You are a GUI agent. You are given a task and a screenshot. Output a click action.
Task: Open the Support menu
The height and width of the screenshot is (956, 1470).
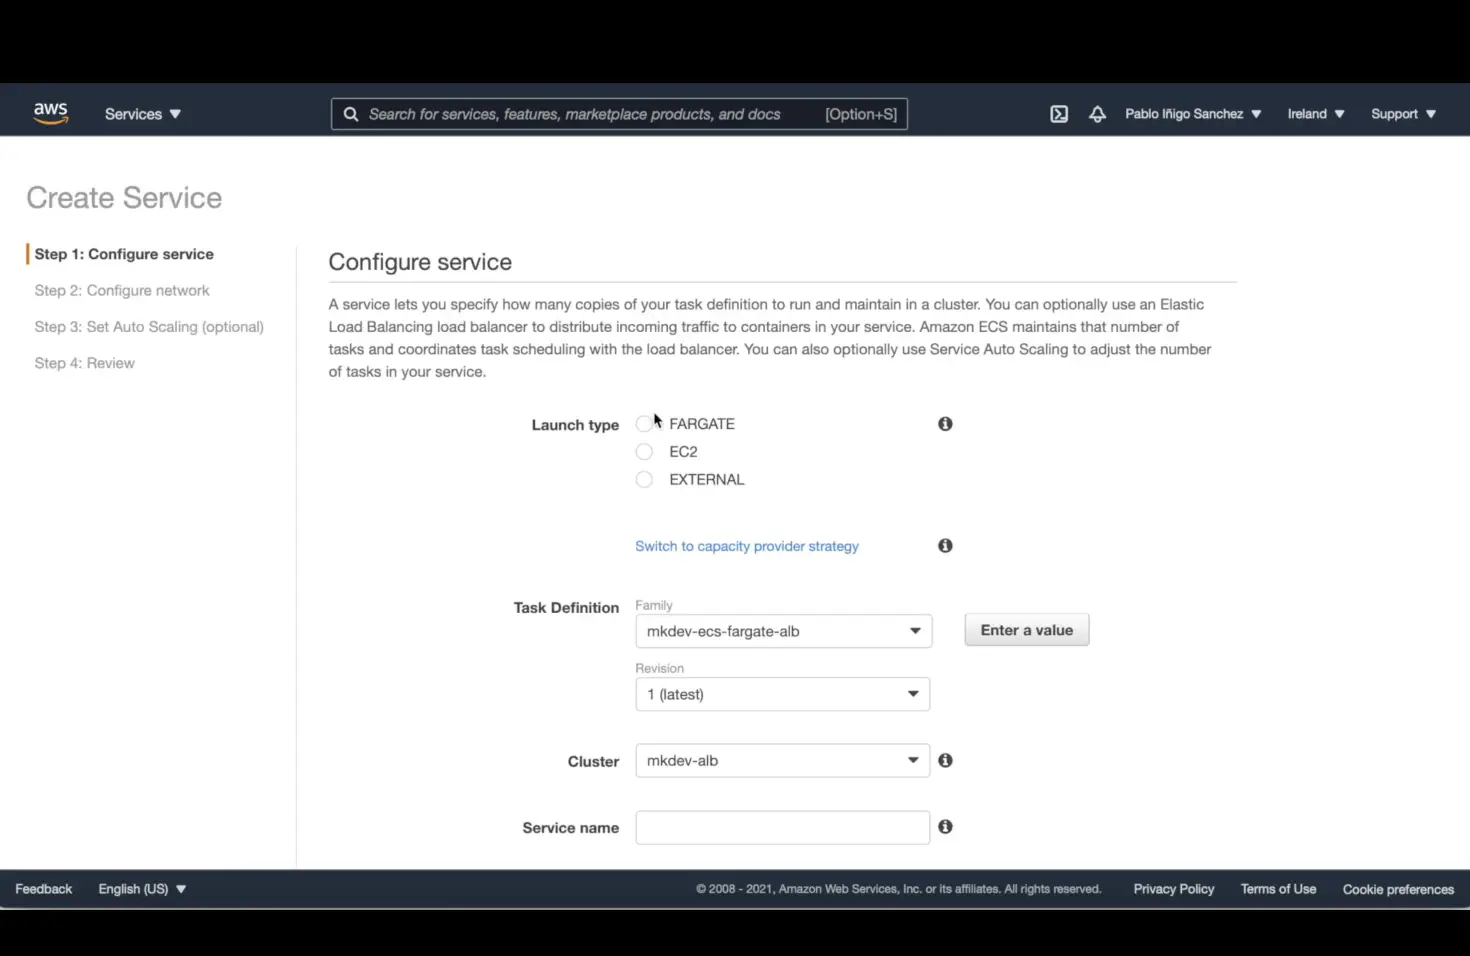tap(1403, 114)
